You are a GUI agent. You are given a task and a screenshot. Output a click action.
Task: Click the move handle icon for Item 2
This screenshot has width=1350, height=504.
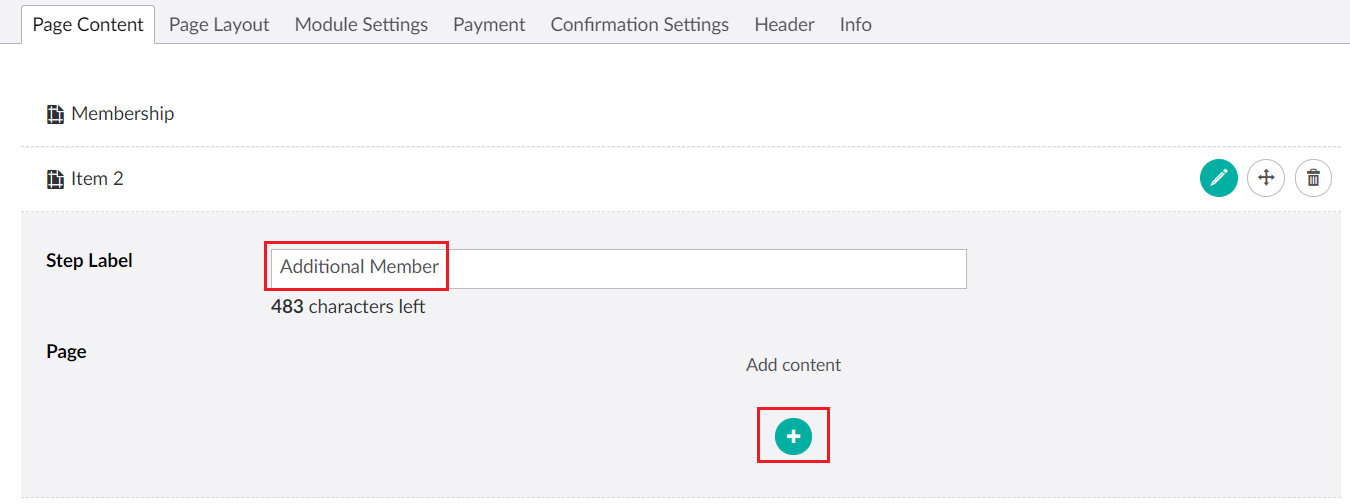click(x=1266, y=179)
